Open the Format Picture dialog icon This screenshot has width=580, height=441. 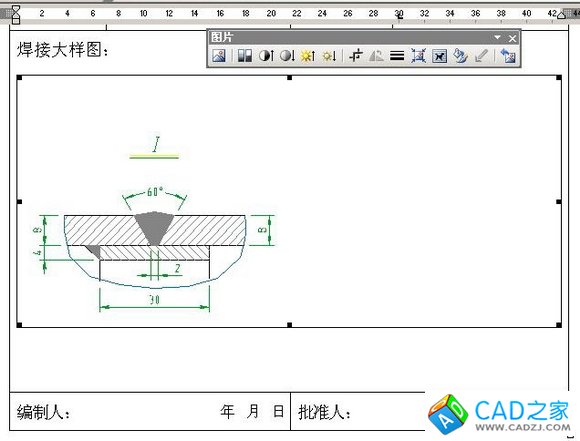click(x=461, y=56)
